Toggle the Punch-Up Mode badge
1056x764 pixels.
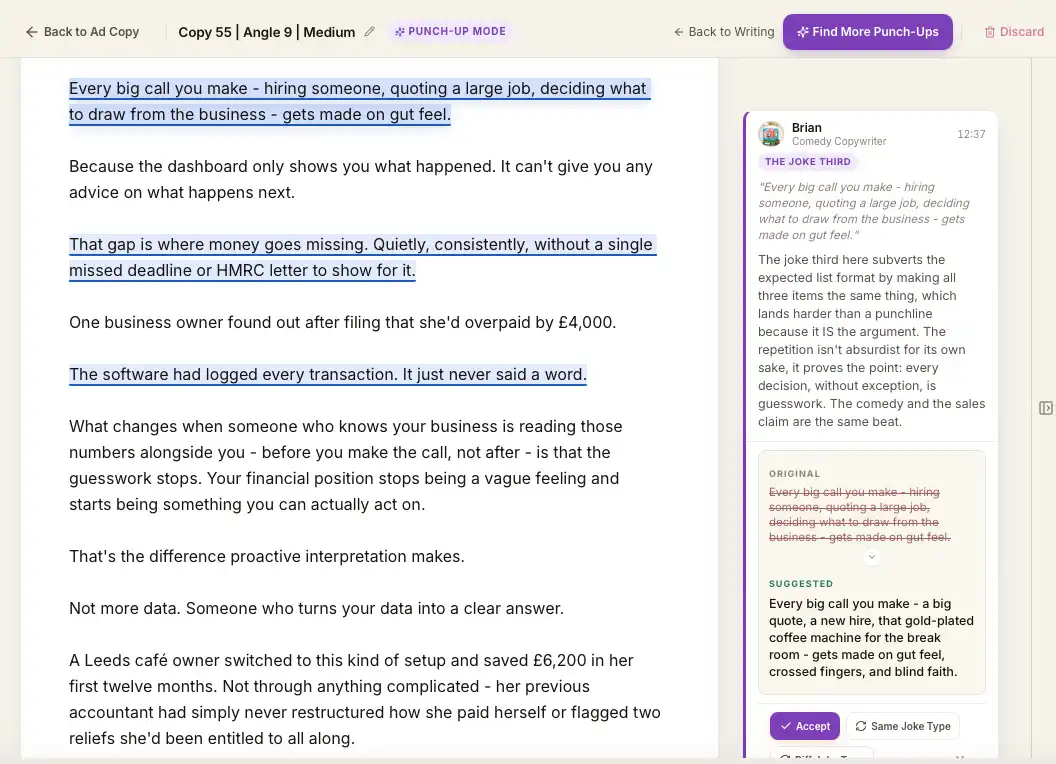click(x=450, y=31)
